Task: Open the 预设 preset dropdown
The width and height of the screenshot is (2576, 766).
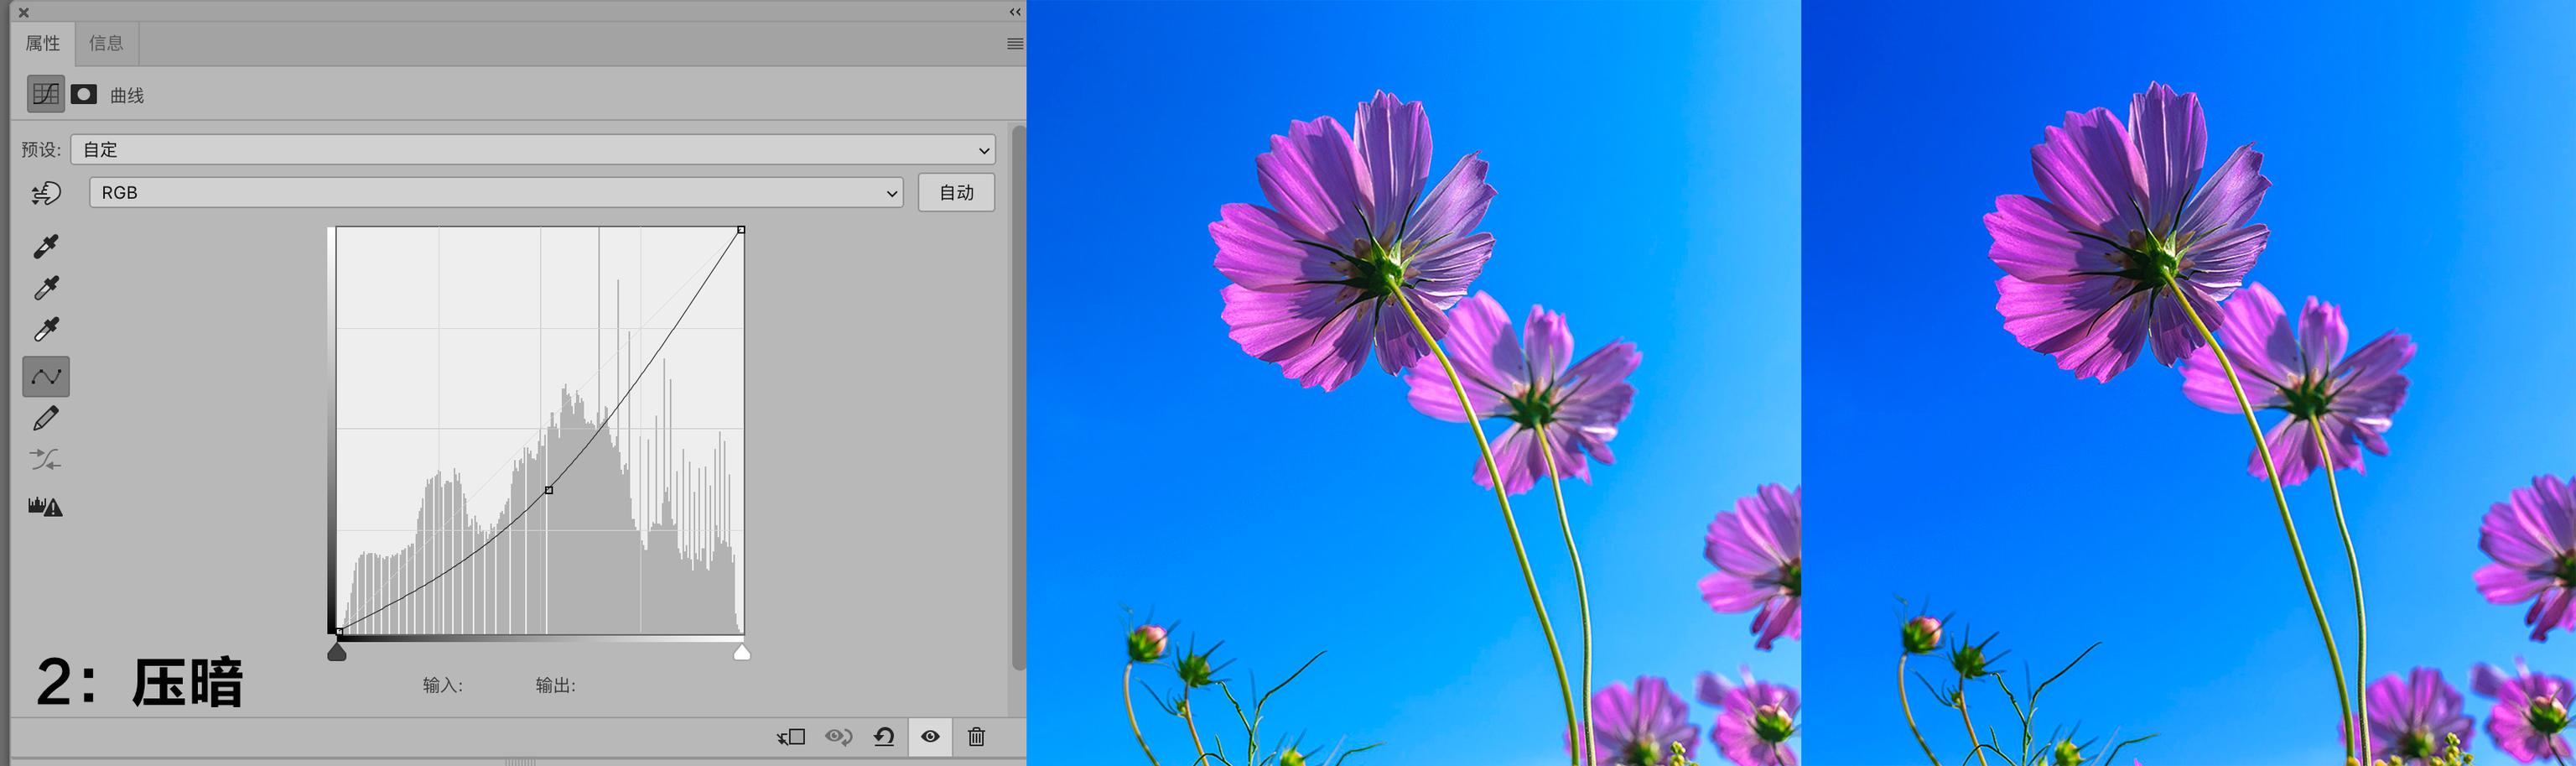Action: (533, 150)
